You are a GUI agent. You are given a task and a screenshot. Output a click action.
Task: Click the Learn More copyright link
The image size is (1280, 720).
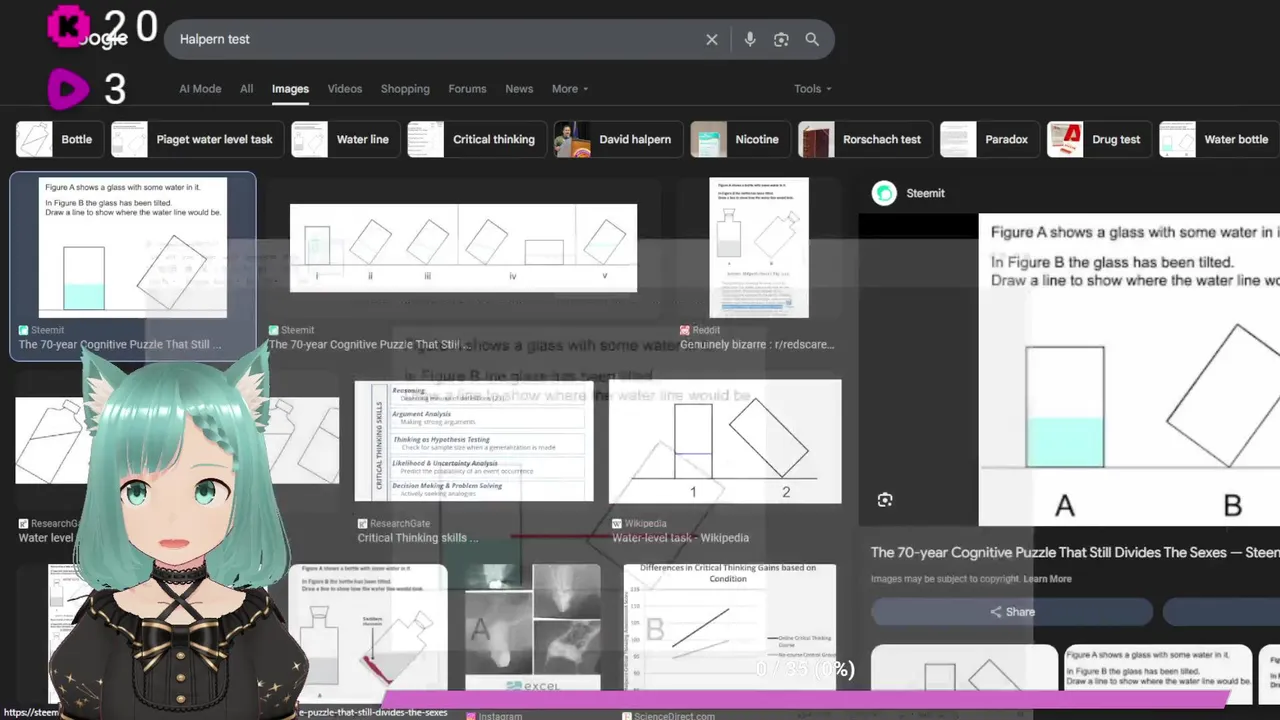[x=1047, y=579]
